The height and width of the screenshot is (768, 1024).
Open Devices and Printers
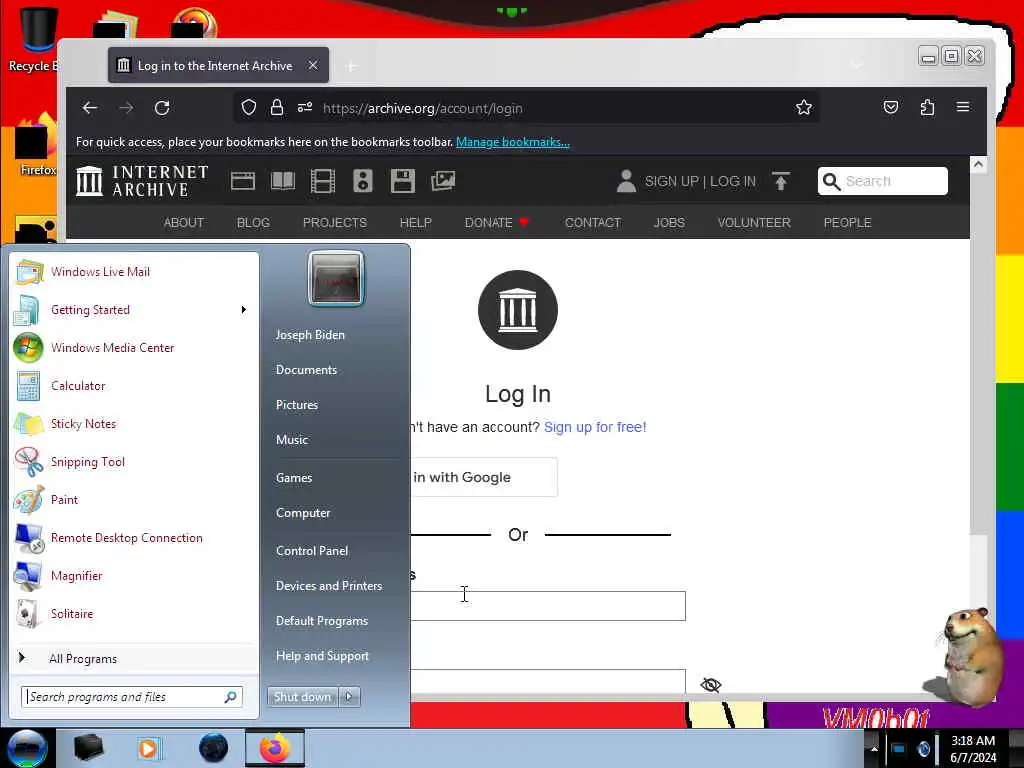[x=328, y=586]
